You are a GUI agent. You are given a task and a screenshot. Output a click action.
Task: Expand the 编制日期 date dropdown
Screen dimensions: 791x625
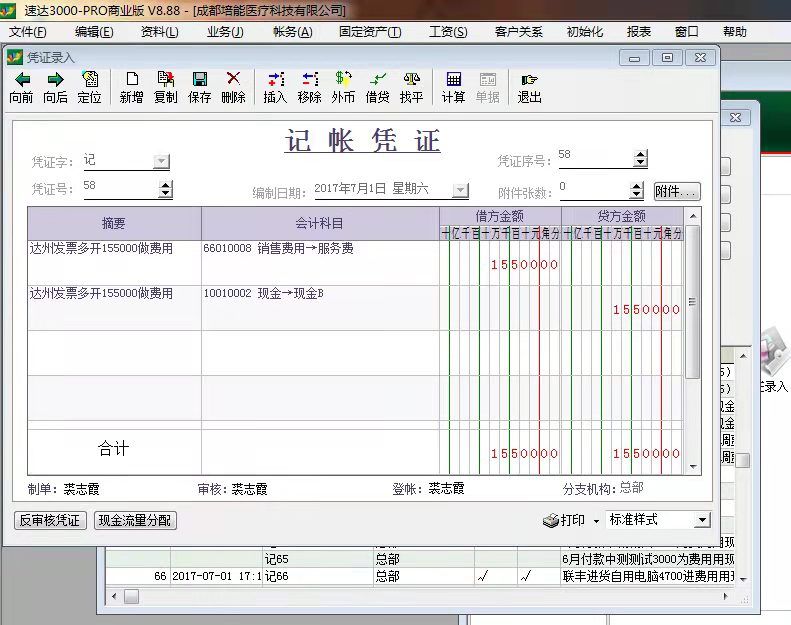point(460,190)
